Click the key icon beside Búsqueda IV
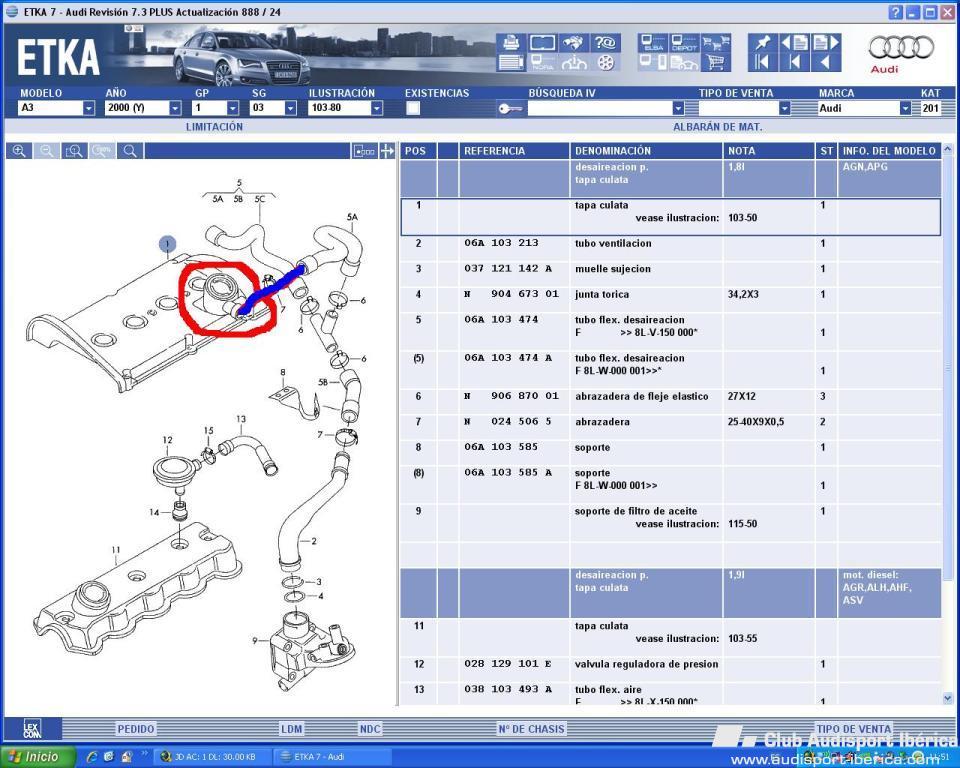This screenshot has height=768, width=960. [x=510, y=108]
